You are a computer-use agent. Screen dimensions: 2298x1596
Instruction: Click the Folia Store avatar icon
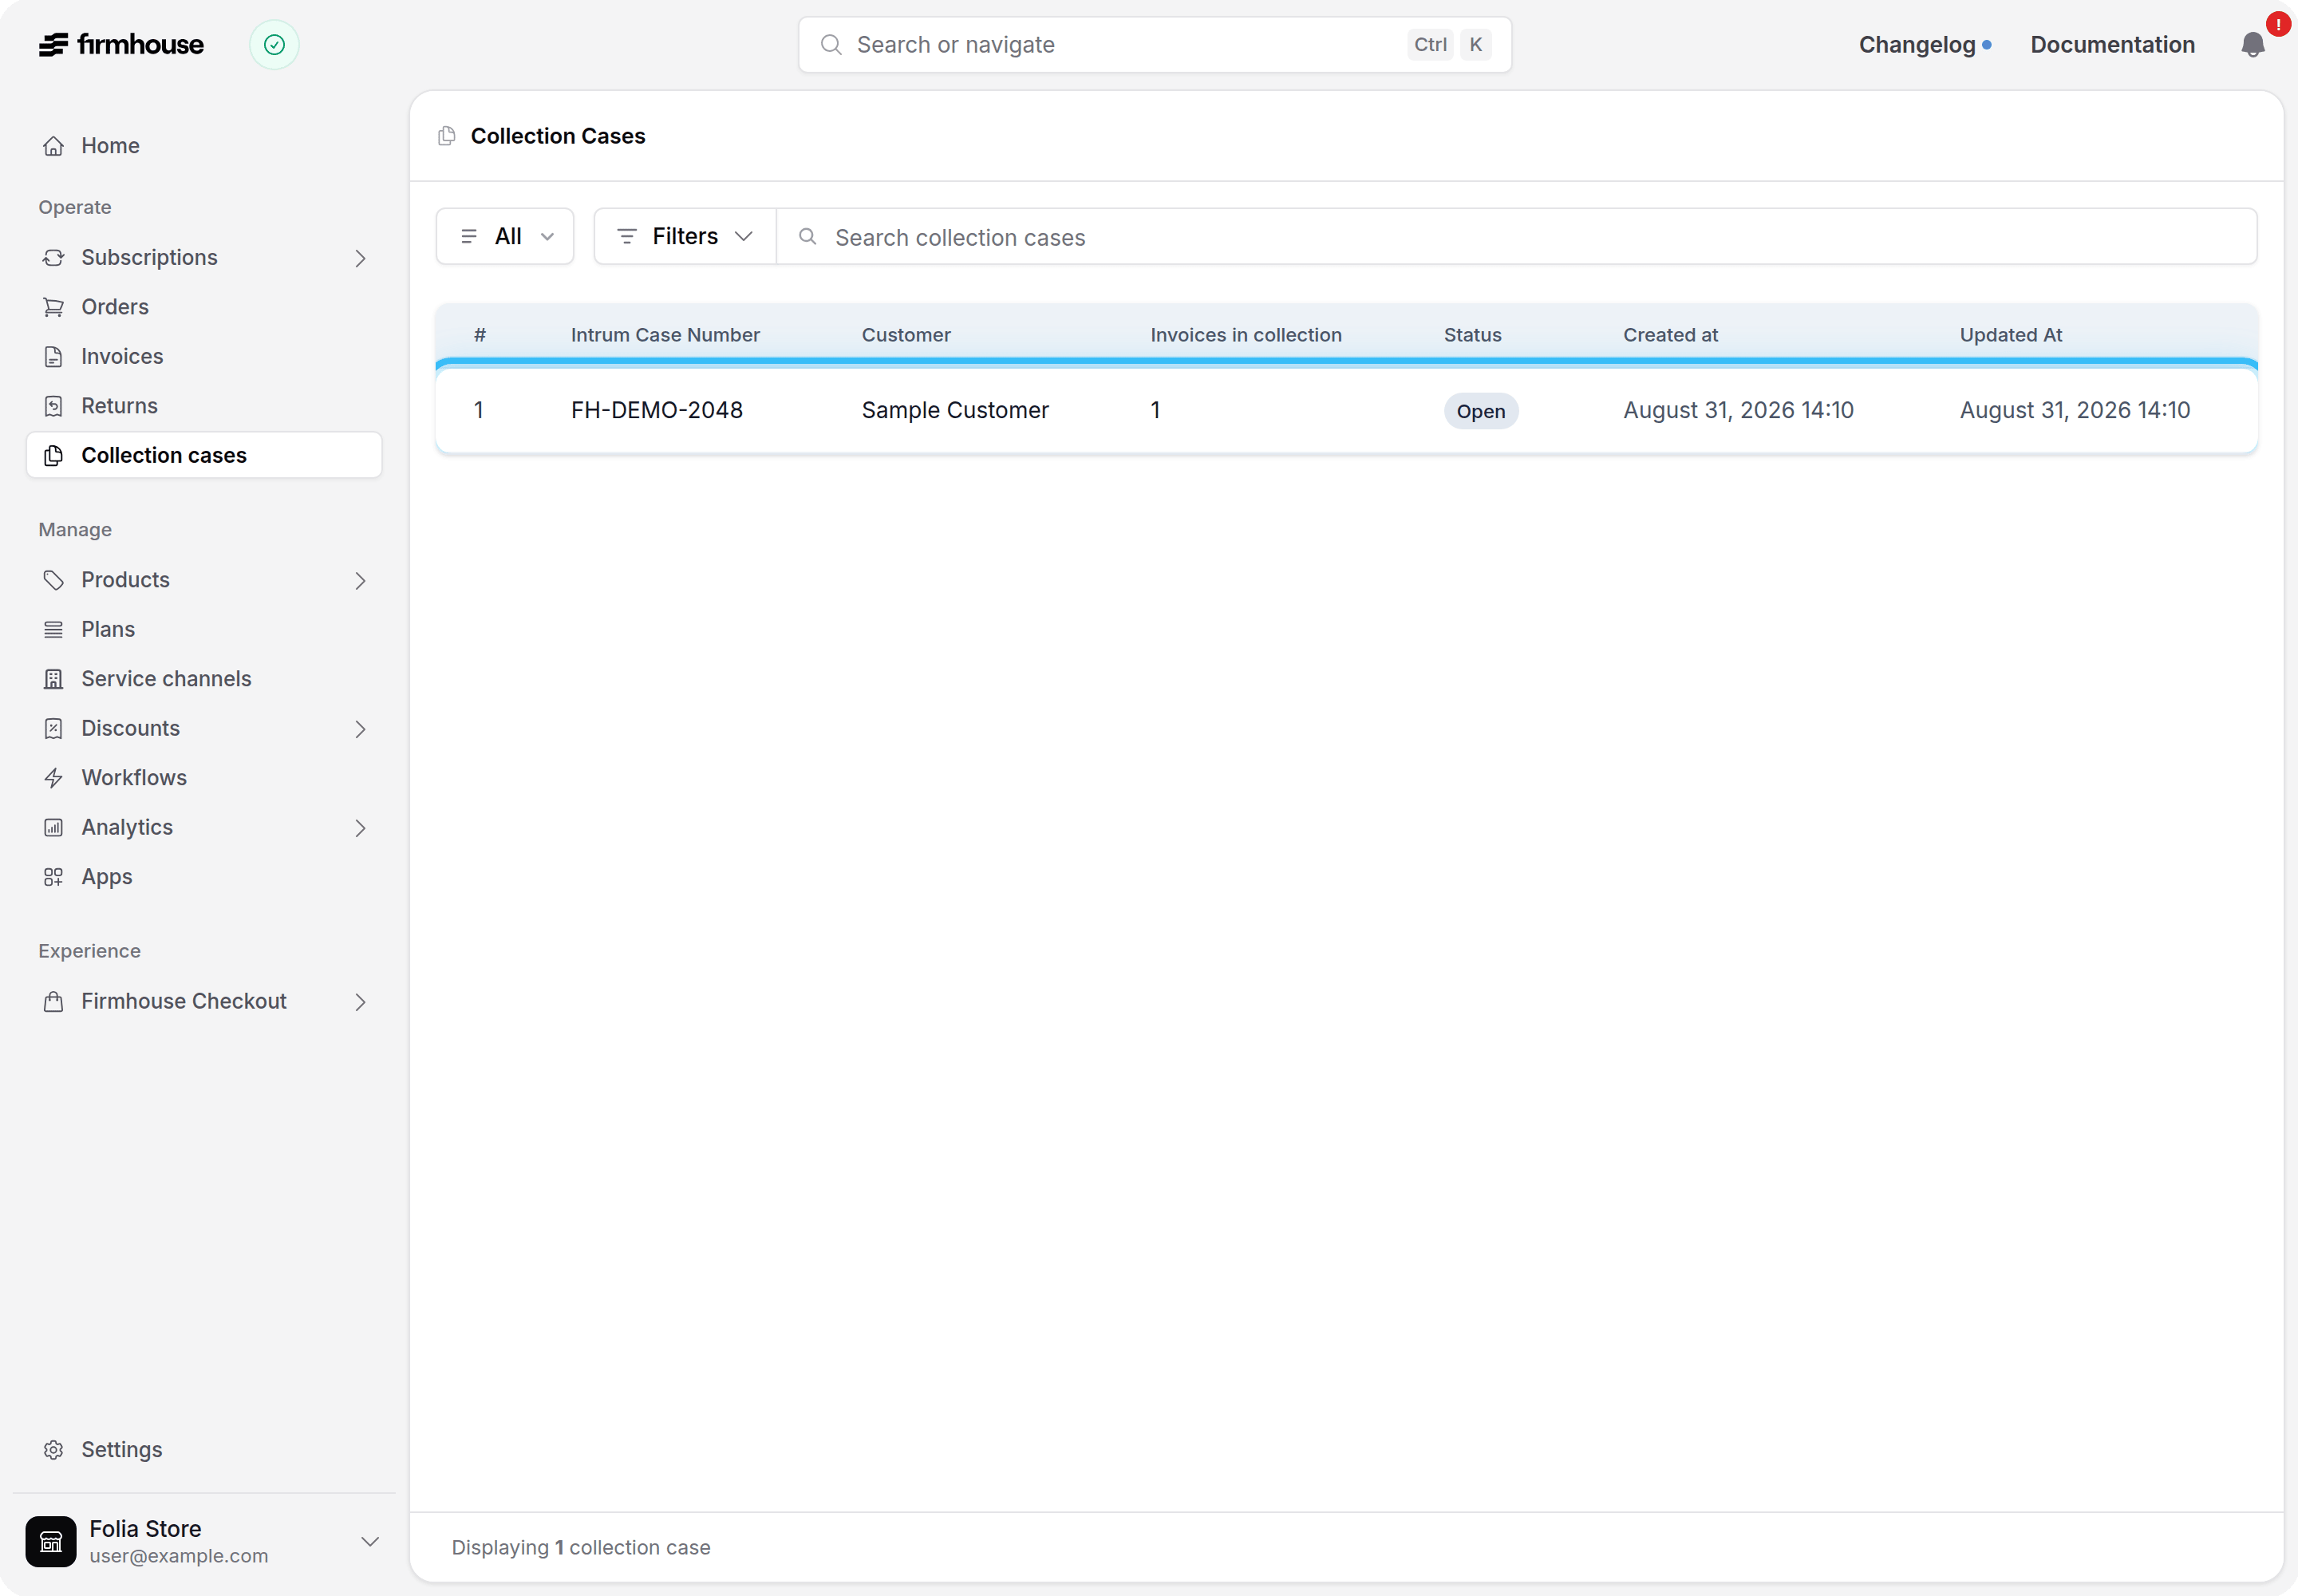[x=51, y=1542]
